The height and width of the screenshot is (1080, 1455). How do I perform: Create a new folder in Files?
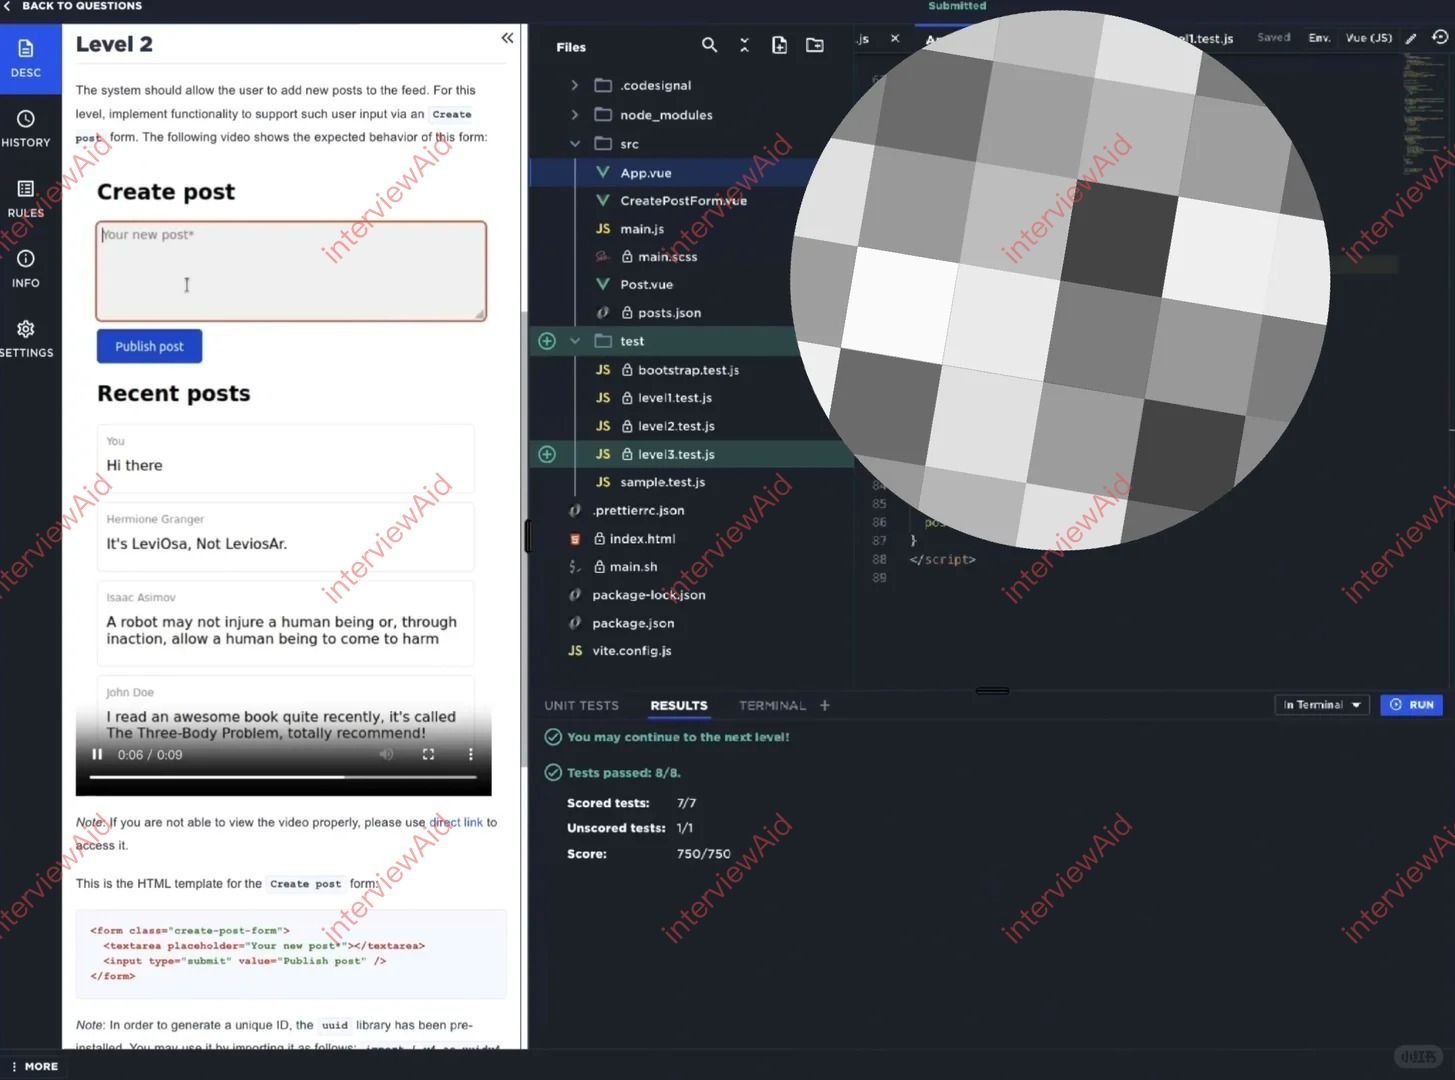point(815,45)
